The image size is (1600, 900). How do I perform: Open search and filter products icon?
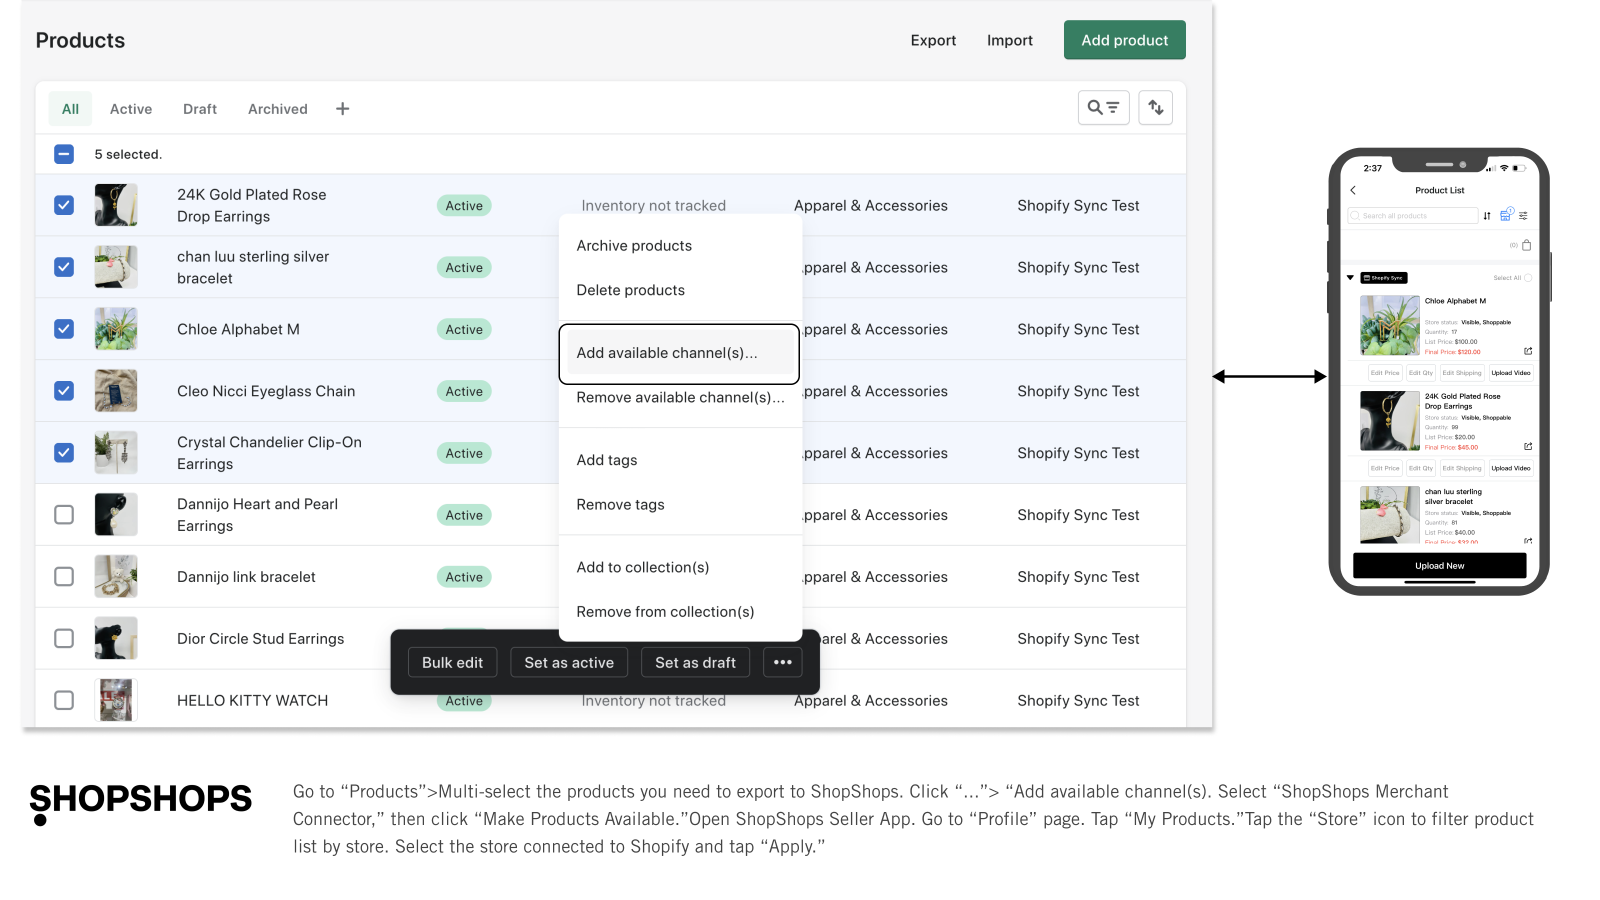click(x=1103, y=107)
